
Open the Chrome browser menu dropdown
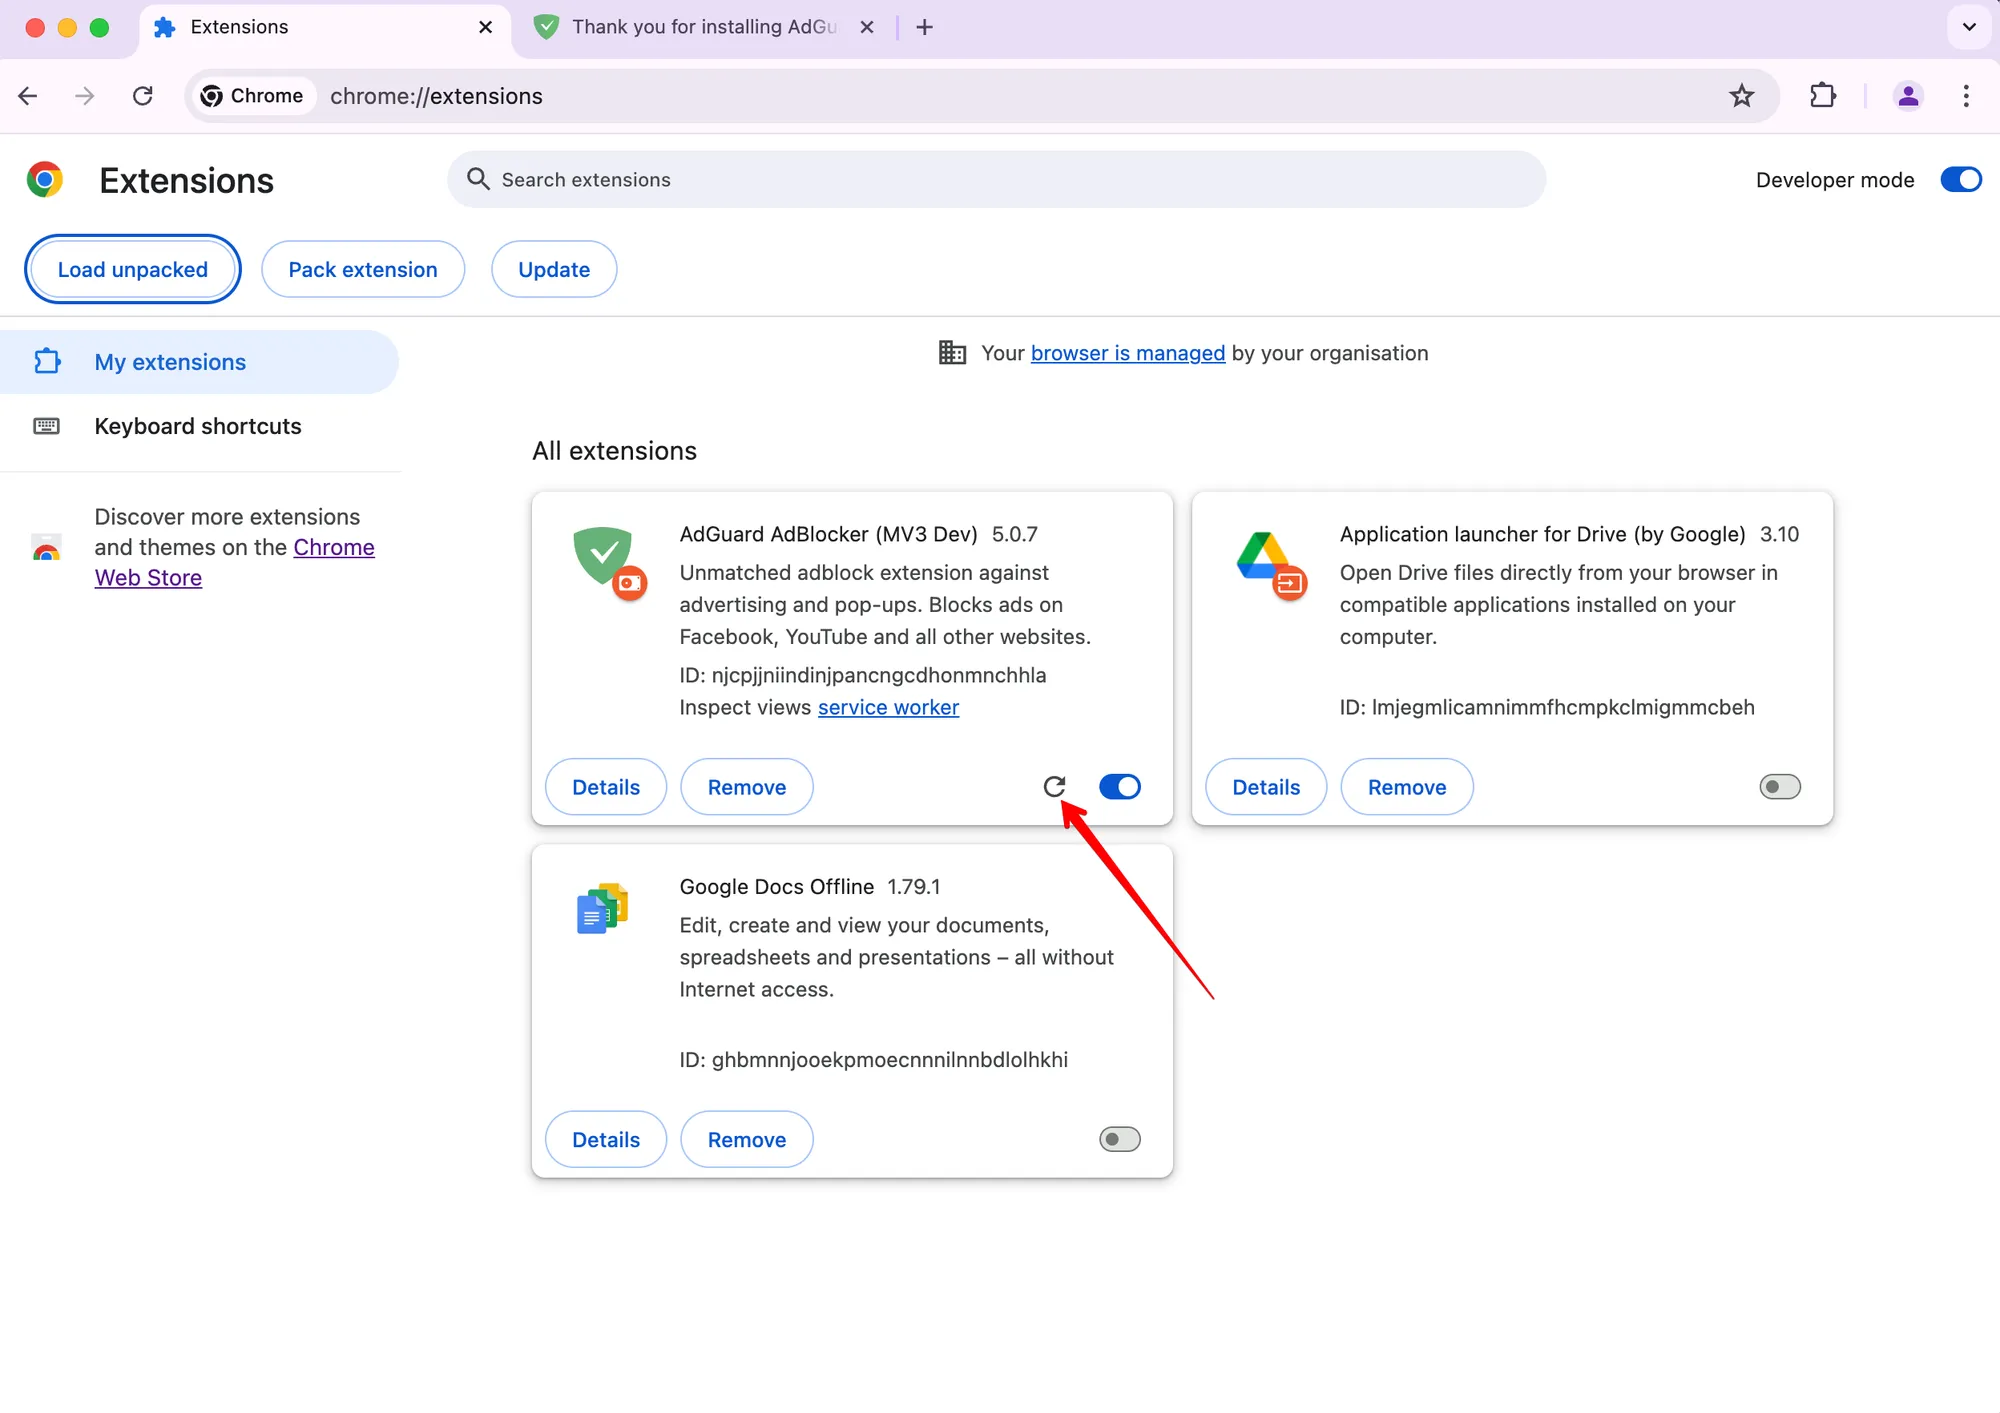point(1965,95)
